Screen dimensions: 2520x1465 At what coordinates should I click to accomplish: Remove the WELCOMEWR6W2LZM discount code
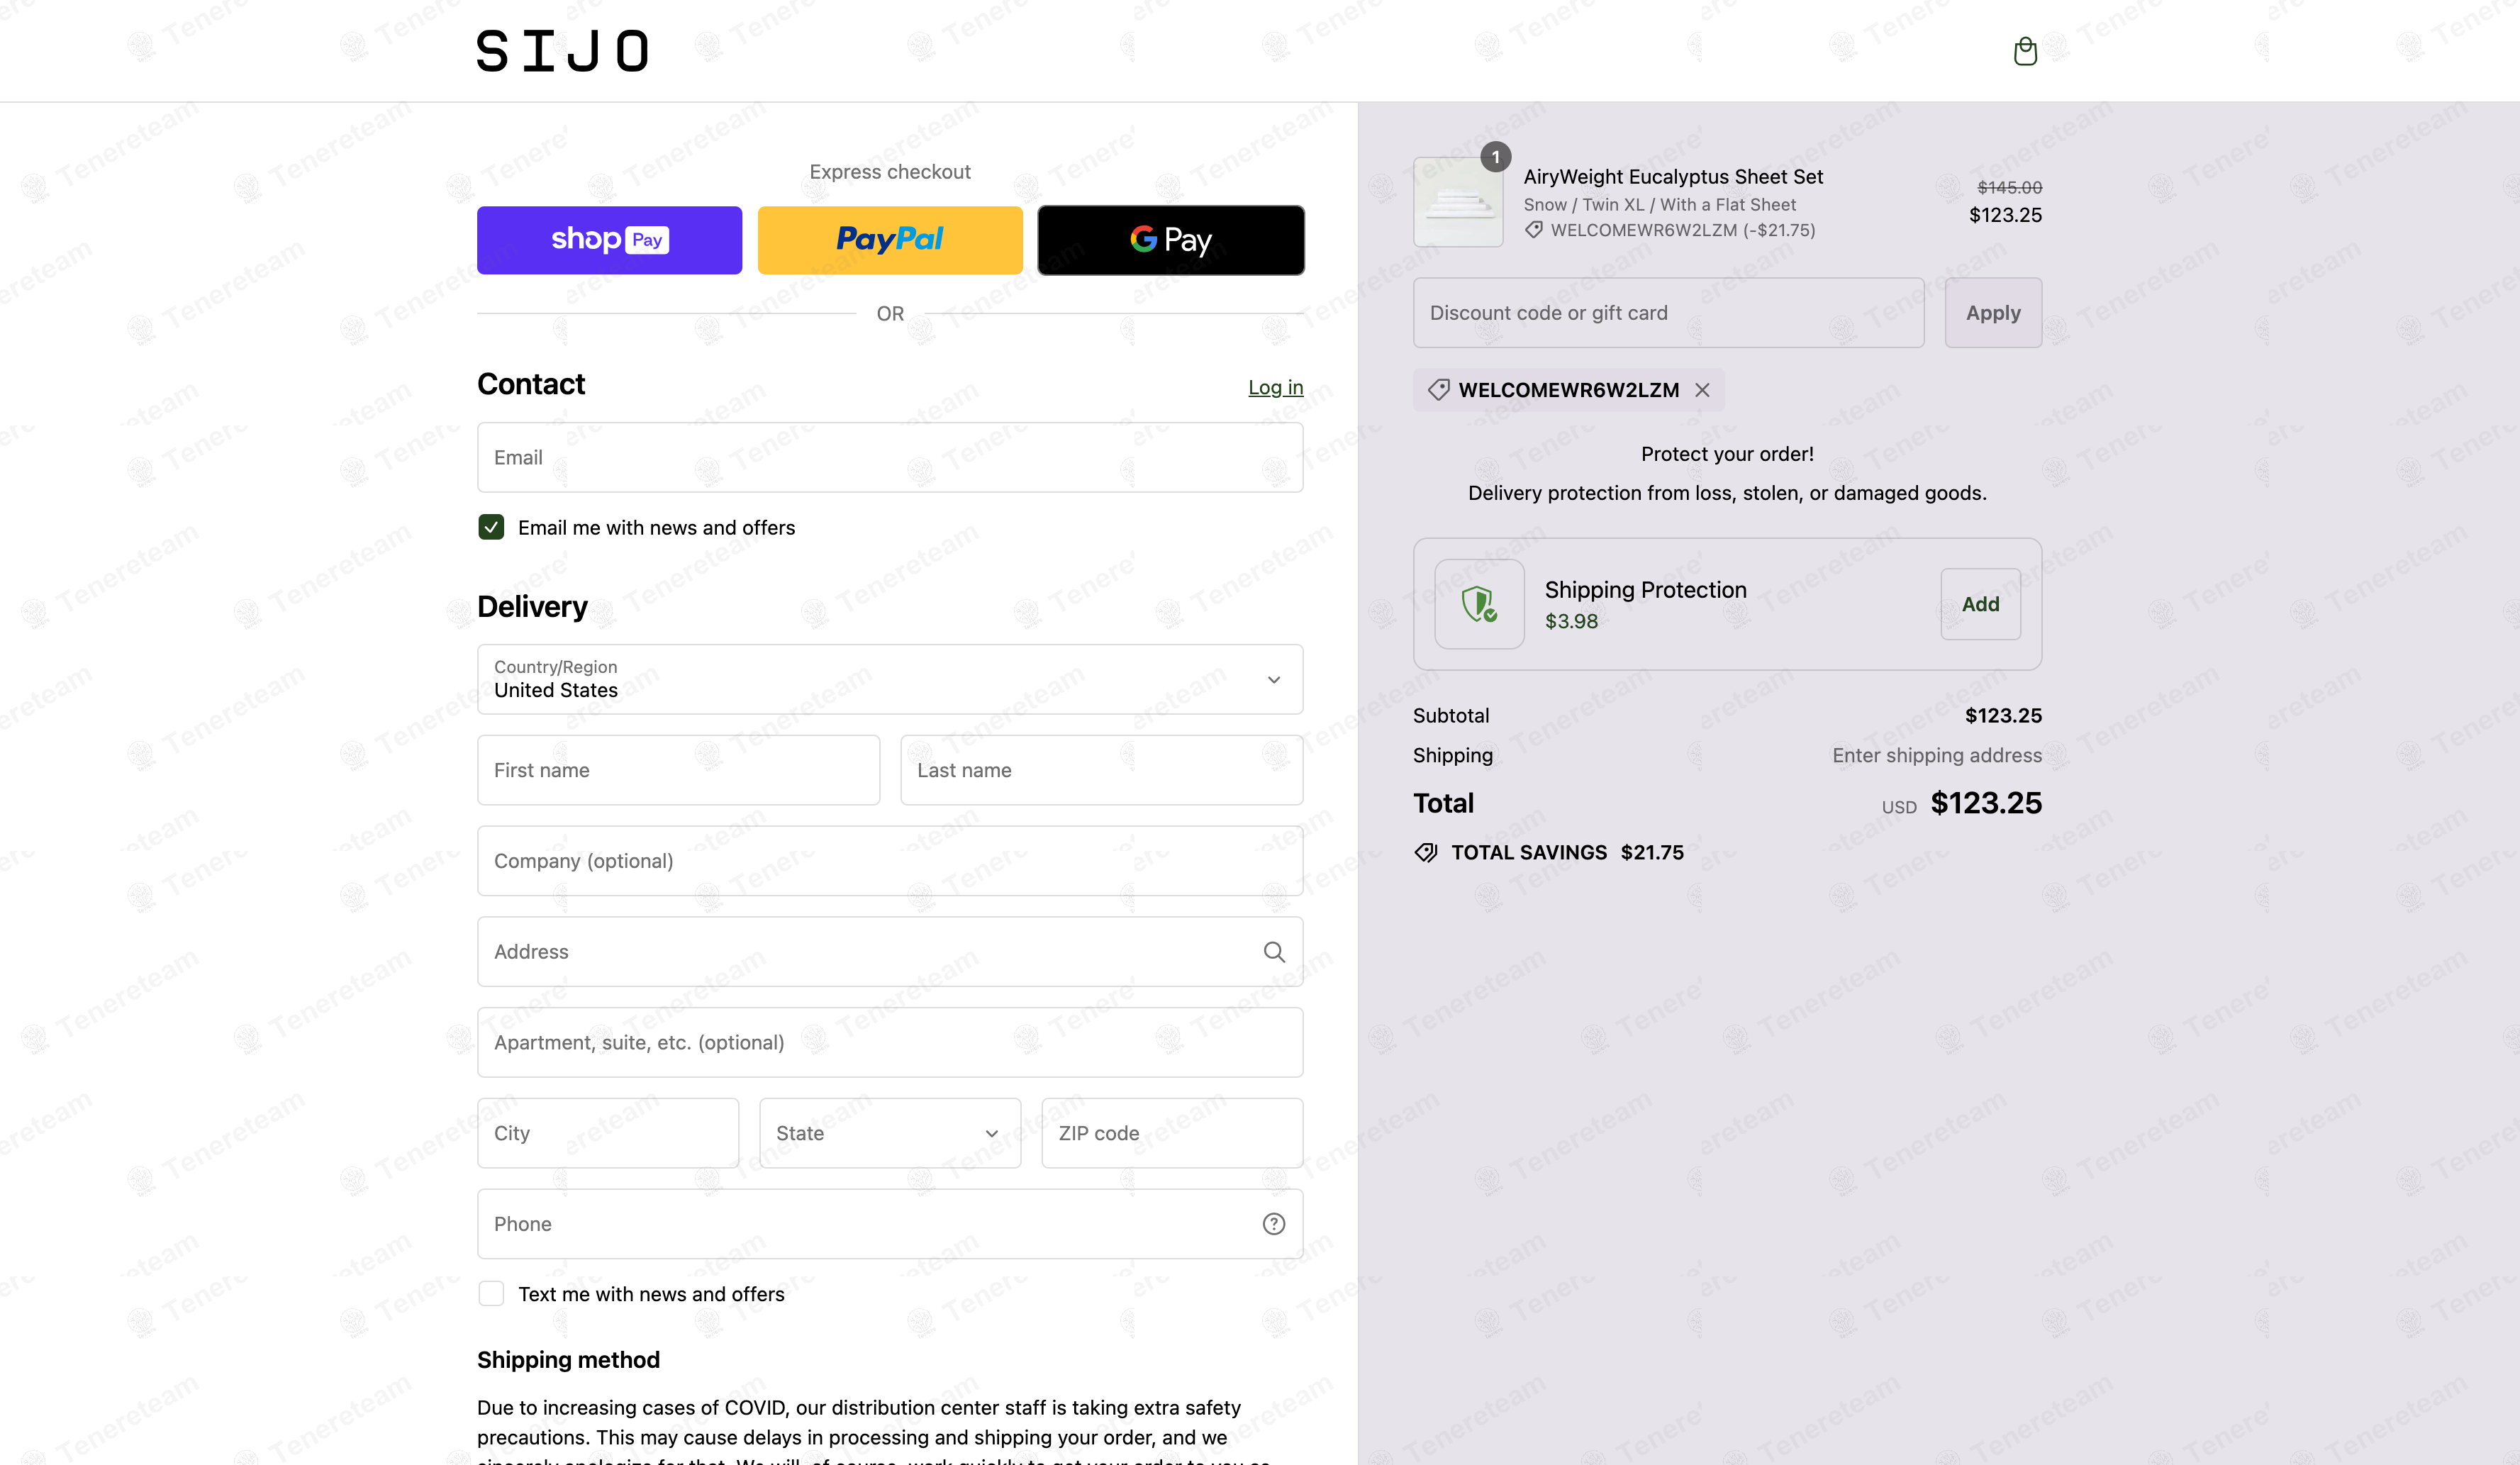click(x=1702, y=390)
